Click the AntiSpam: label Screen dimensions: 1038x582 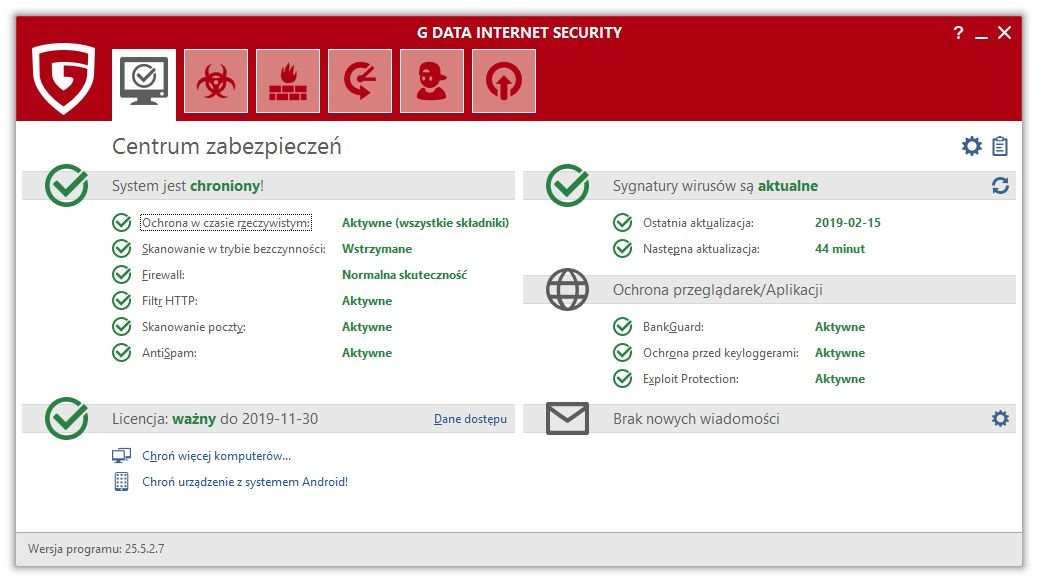pyautogui.click(x=169, y=353)
